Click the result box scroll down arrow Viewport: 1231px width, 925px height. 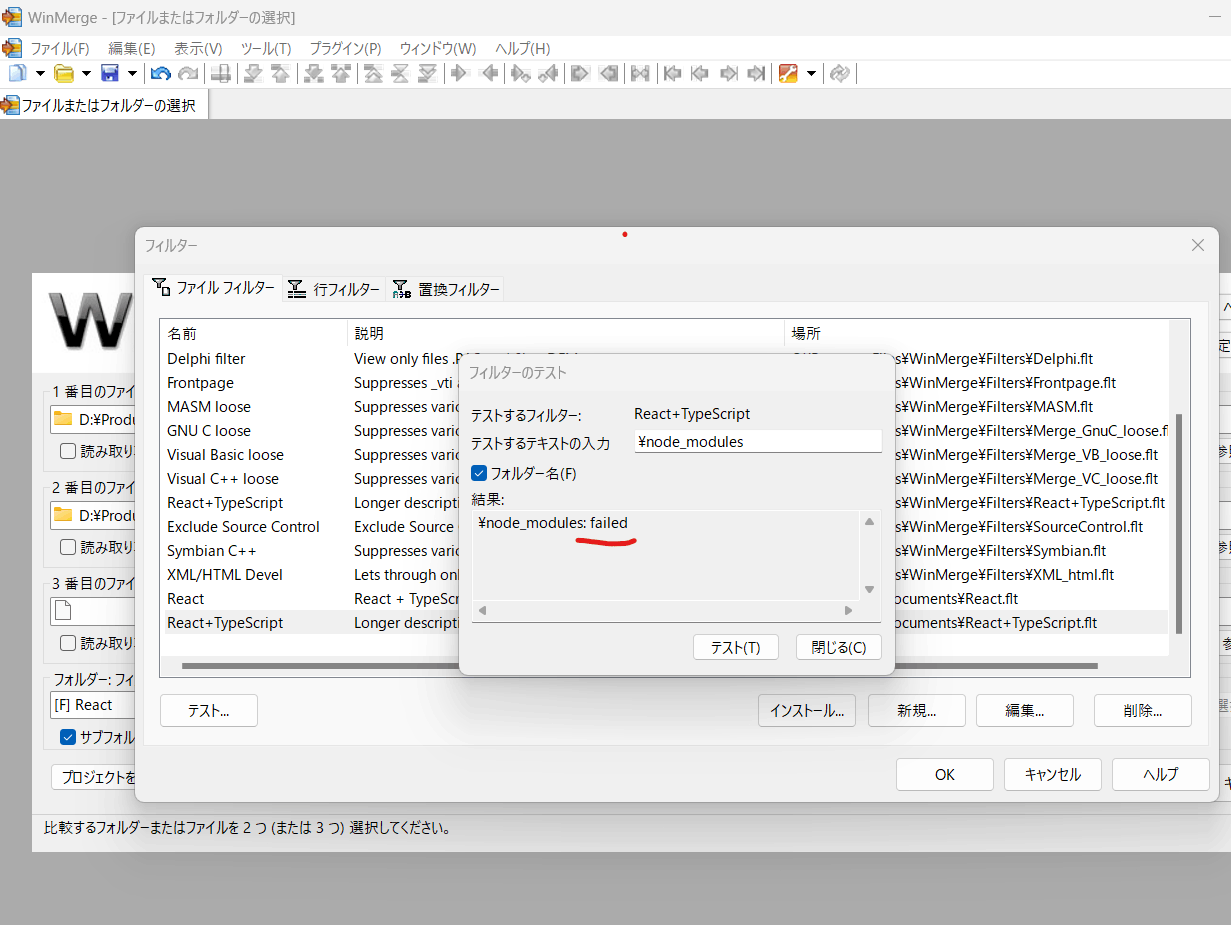click(x=869, y=589)
